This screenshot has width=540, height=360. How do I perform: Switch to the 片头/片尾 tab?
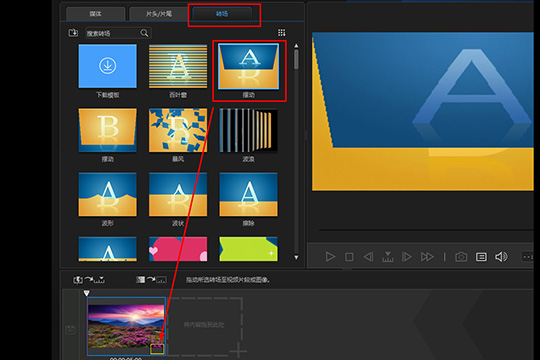[x=158, y=14]
